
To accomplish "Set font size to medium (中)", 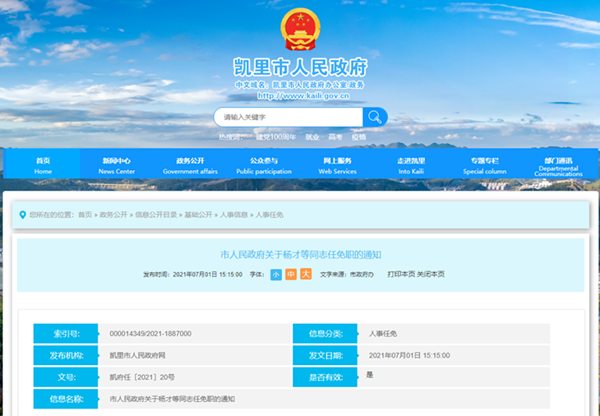I will pos(290,273).
